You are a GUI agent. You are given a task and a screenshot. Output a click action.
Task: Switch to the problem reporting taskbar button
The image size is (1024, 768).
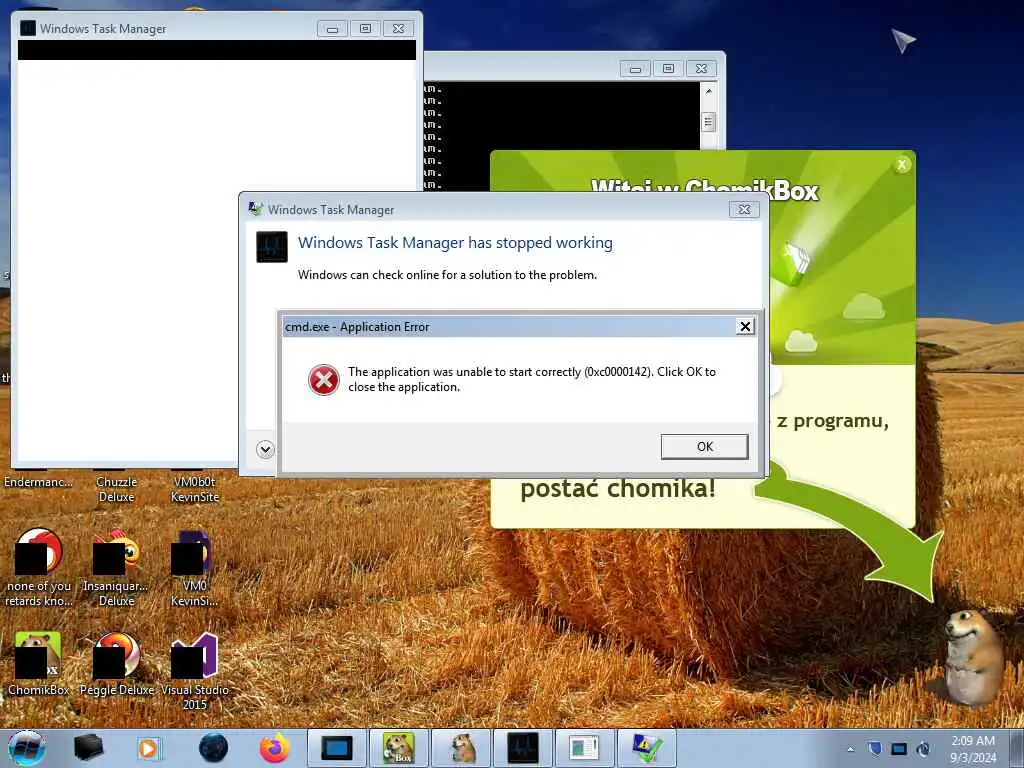point(647,748)
